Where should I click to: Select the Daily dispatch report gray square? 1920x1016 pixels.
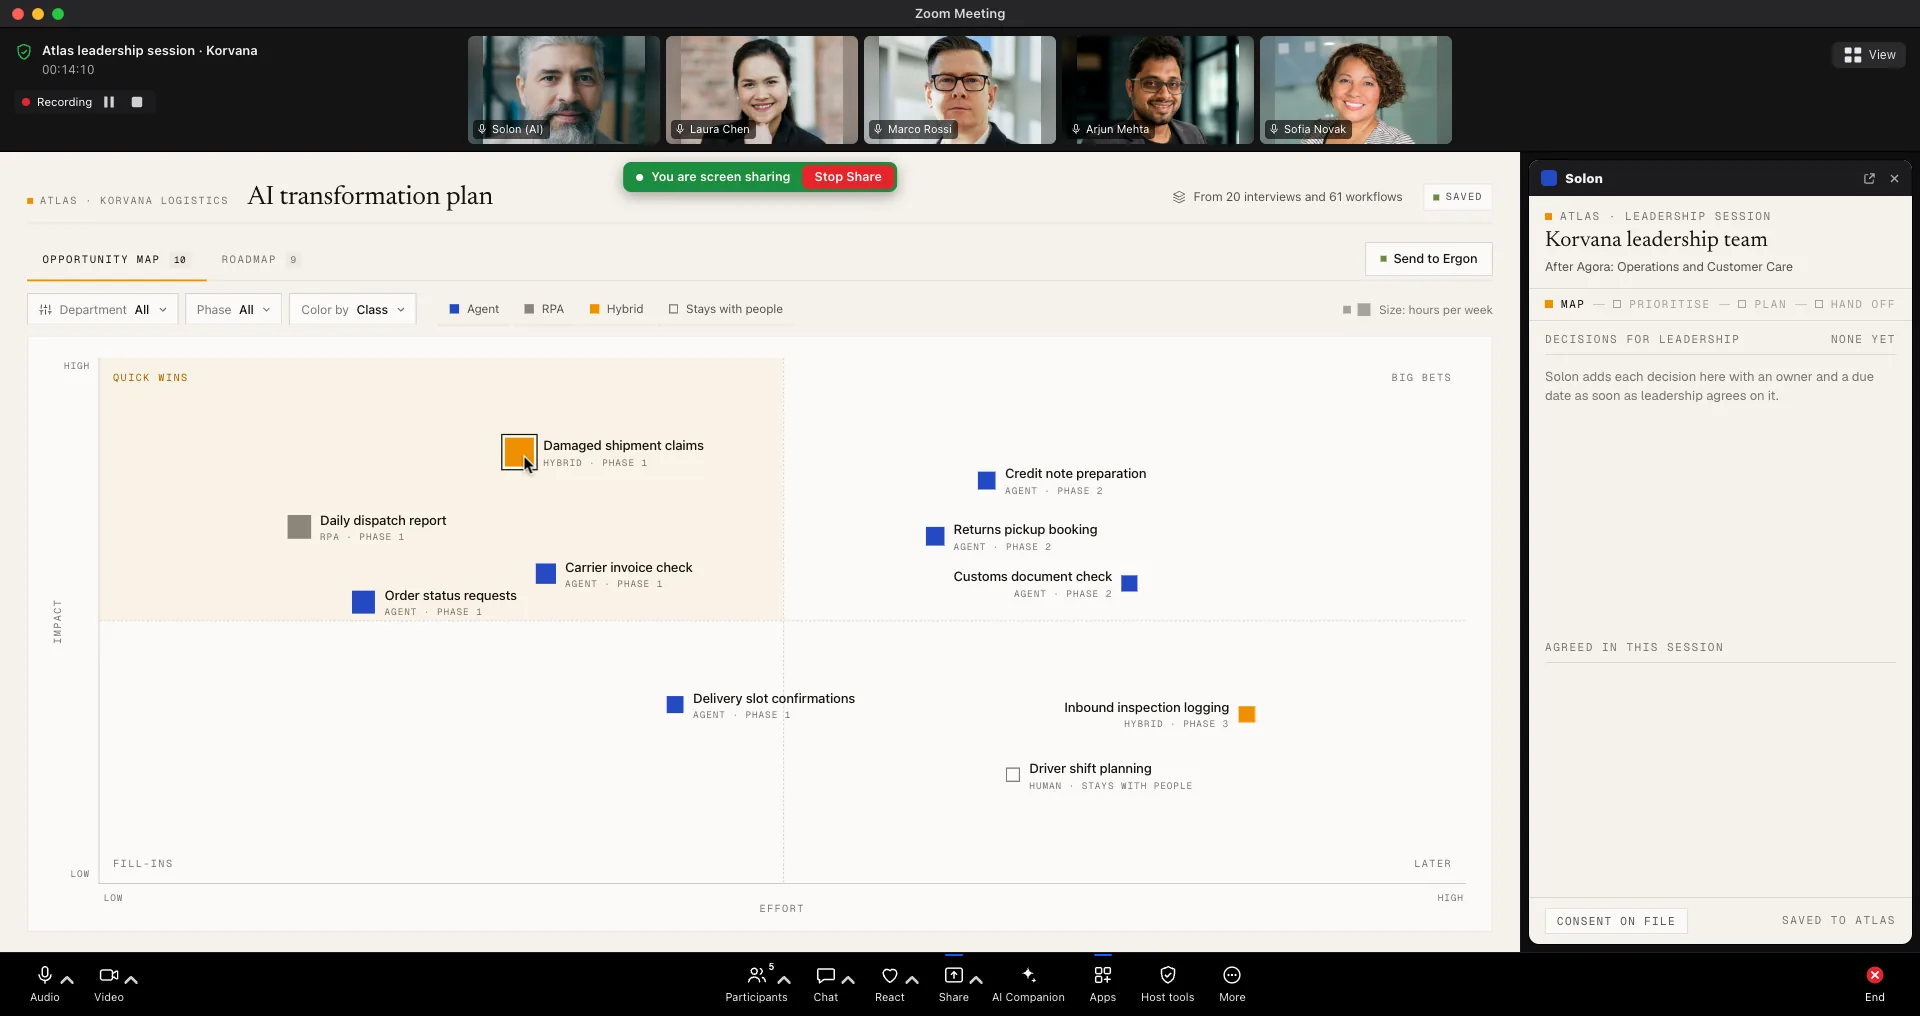coord(299,527)
